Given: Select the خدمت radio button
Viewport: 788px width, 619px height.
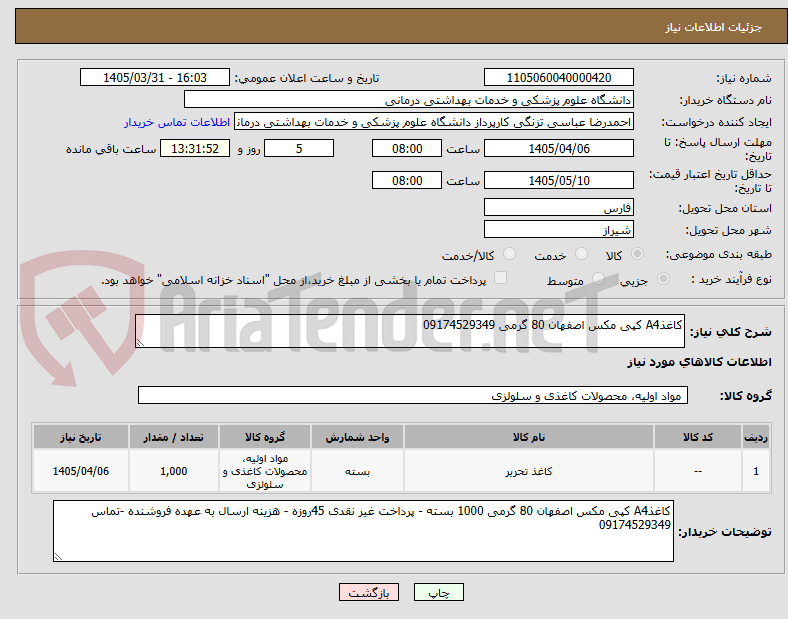Looking at the screenshot, I should (581, 254).
